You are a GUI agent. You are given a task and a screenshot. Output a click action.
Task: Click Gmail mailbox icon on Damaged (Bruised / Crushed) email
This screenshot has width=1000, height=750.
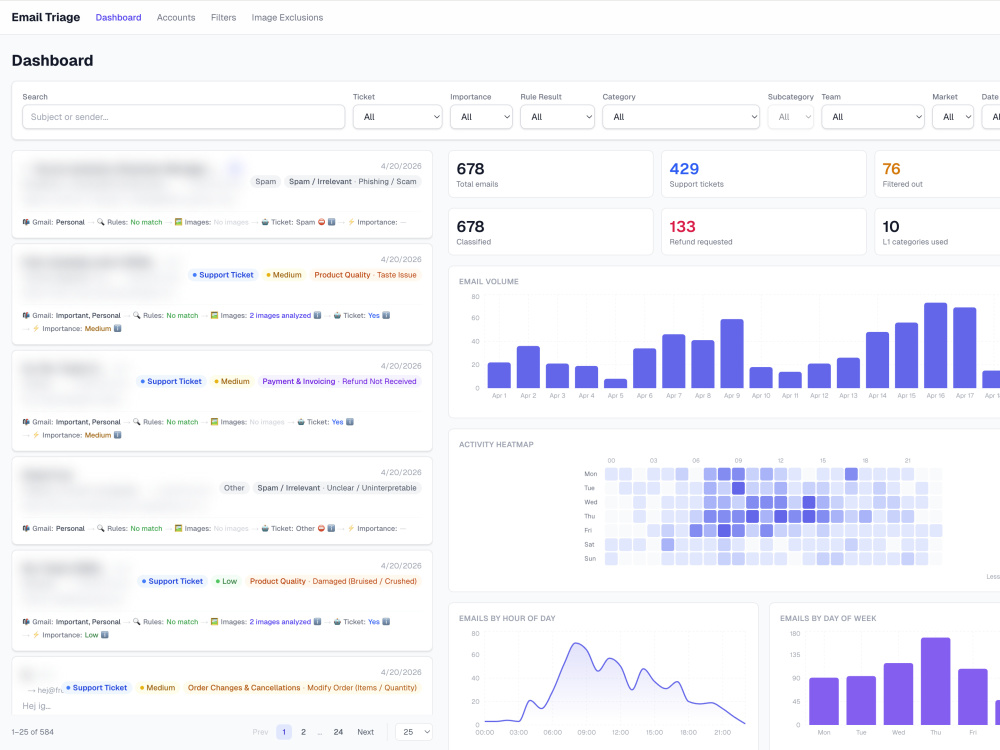[x=26, y=621]
